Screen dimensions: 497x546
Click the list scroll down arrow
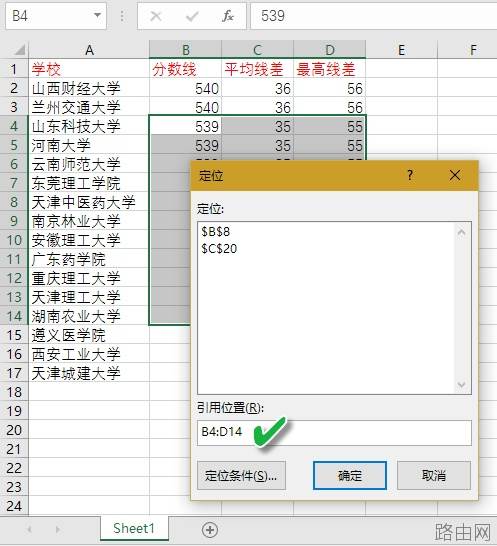pos(461,384)
